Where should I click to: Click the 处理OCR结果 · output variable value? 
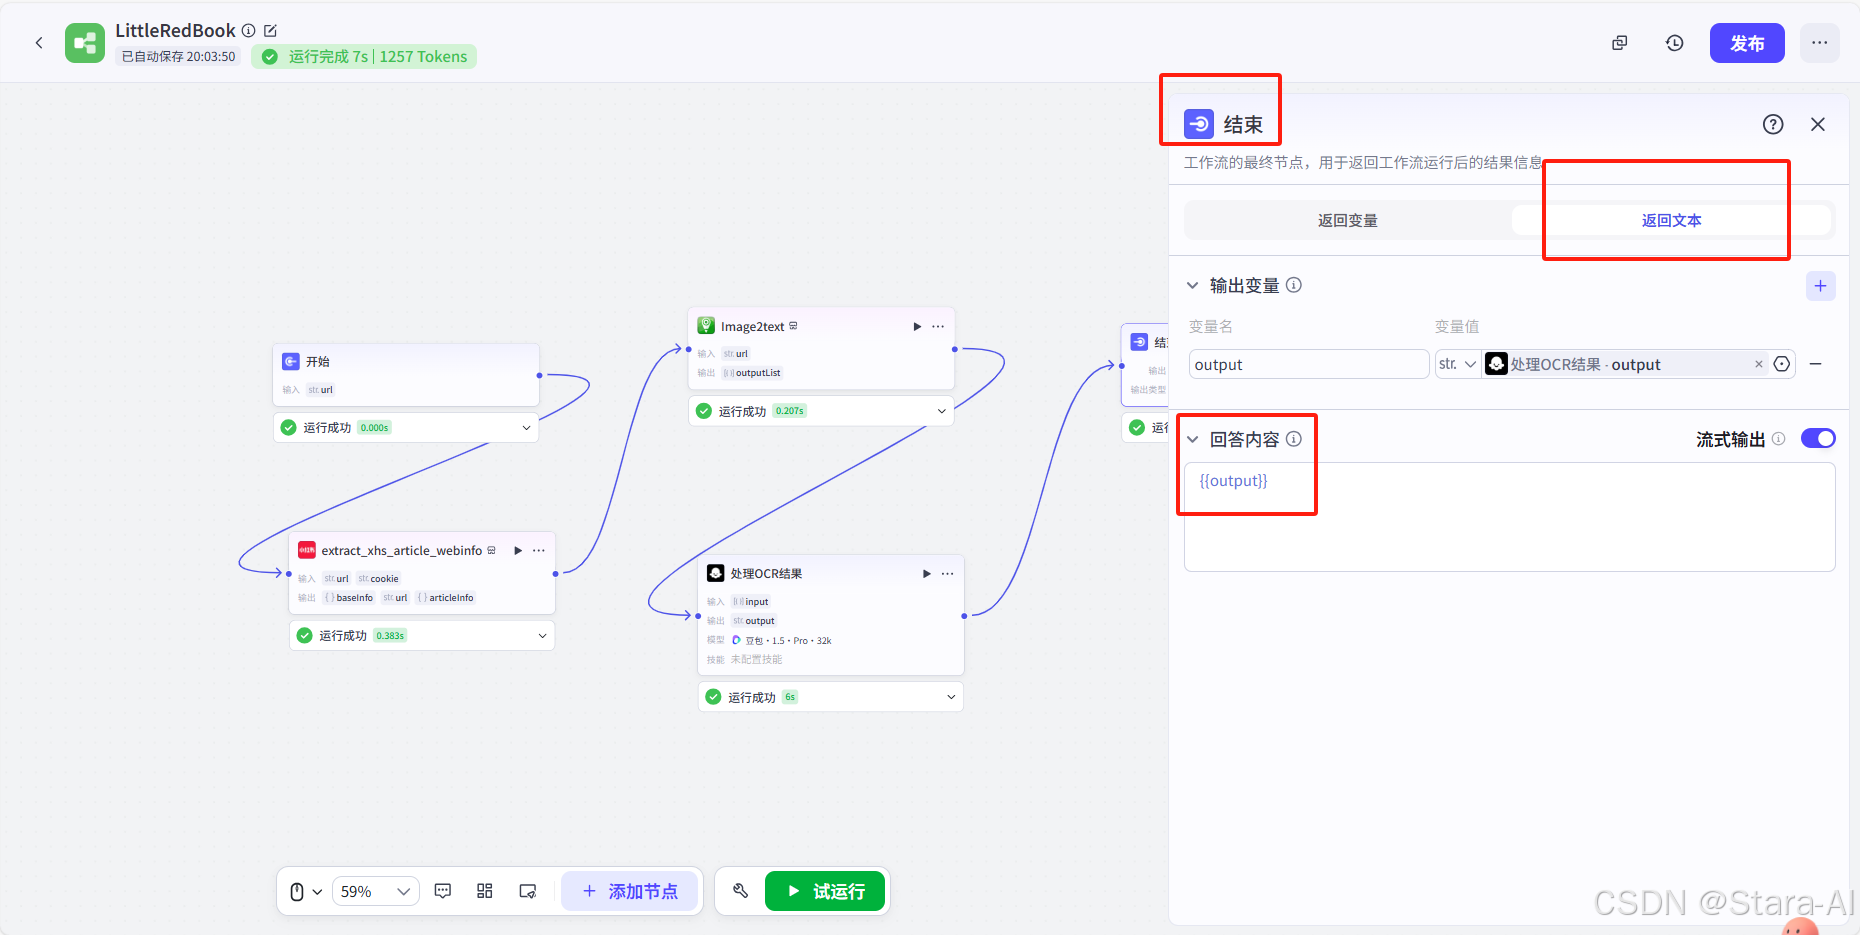tap(1585, 364)
